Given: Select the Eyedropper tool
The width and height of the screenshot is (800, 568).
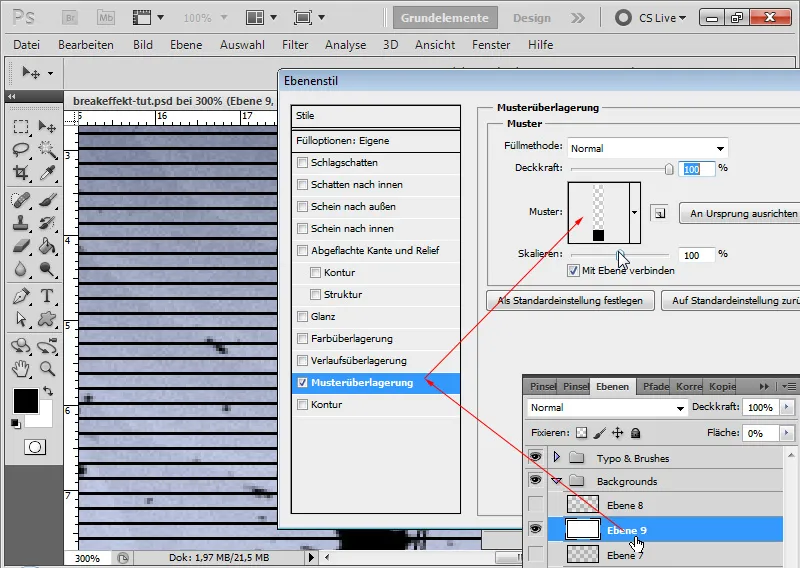Looking at the screenshot, I should click(47, 173).
